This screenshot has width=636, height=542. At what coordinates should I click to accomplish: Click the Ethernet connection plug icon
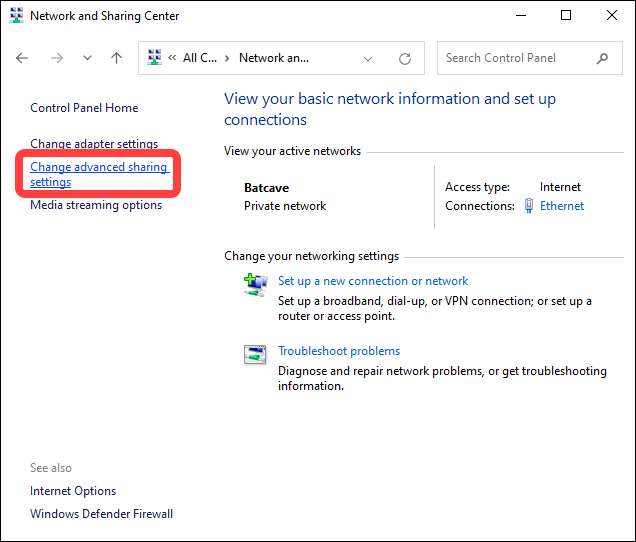pyautogui.click(x=527, y=206)
